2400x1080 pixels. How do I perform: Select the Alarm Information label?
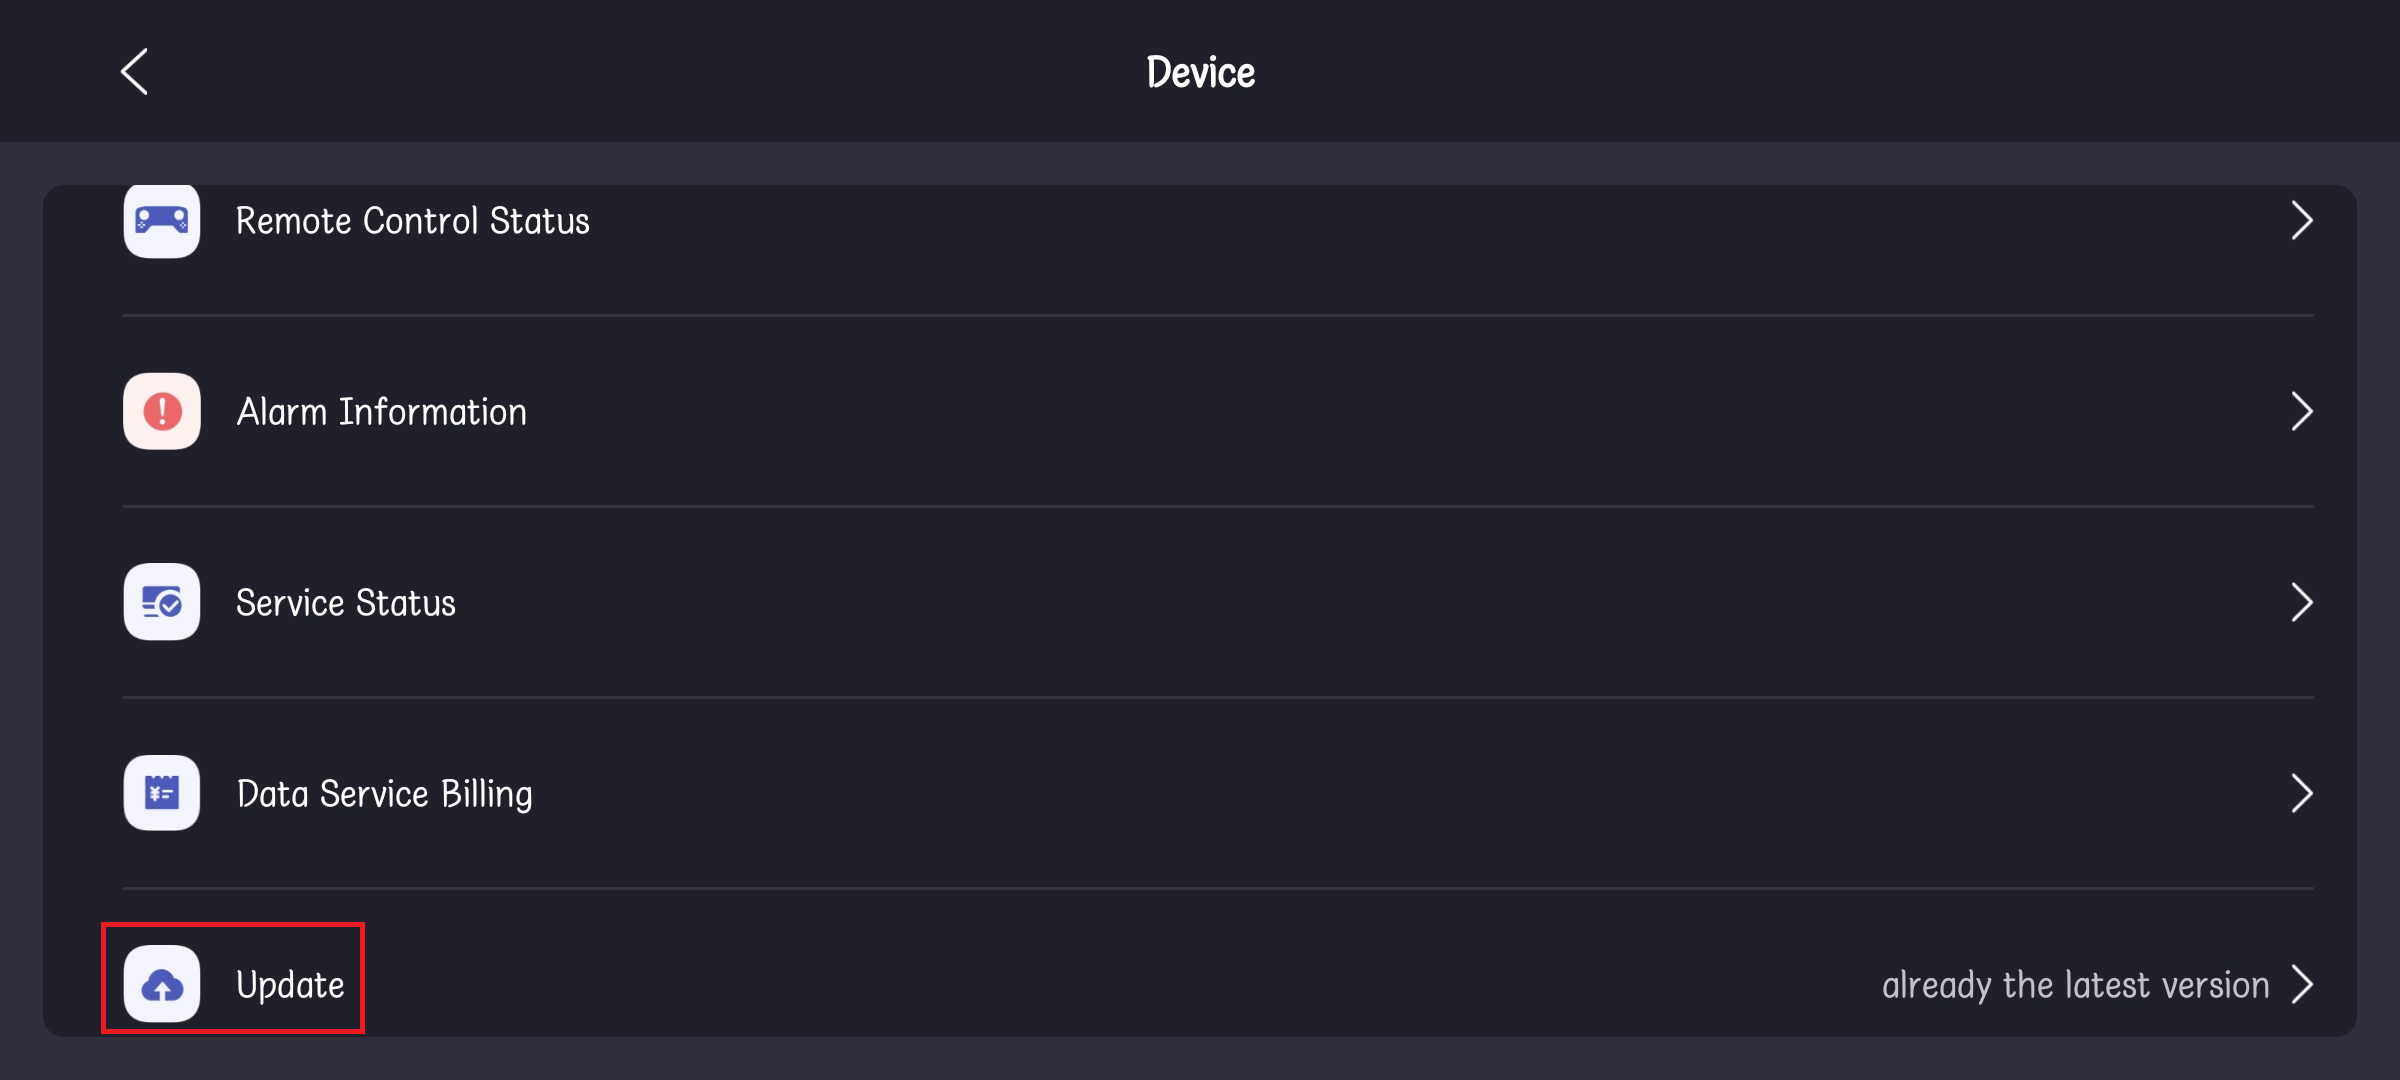pos(381,412)
